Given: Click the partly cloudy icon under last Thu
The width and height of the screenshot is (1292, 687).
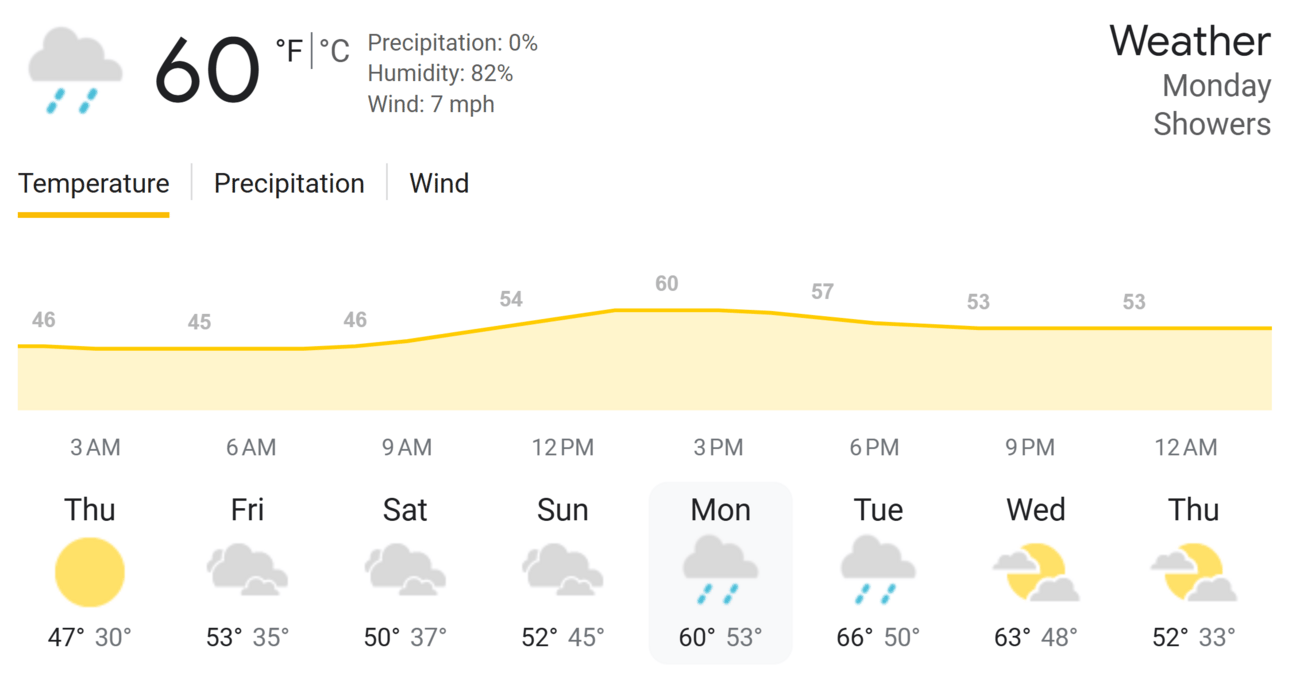Looking at the screenshot, I should [x=1194, y=572].
